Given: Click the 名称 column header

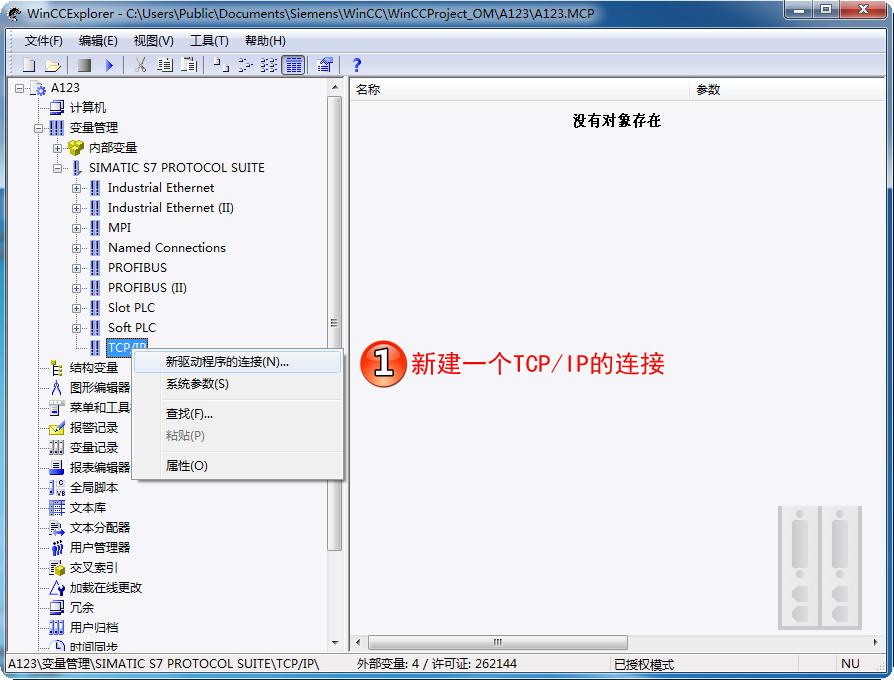Looking at the screenshot, I should (x=519, y=89).
